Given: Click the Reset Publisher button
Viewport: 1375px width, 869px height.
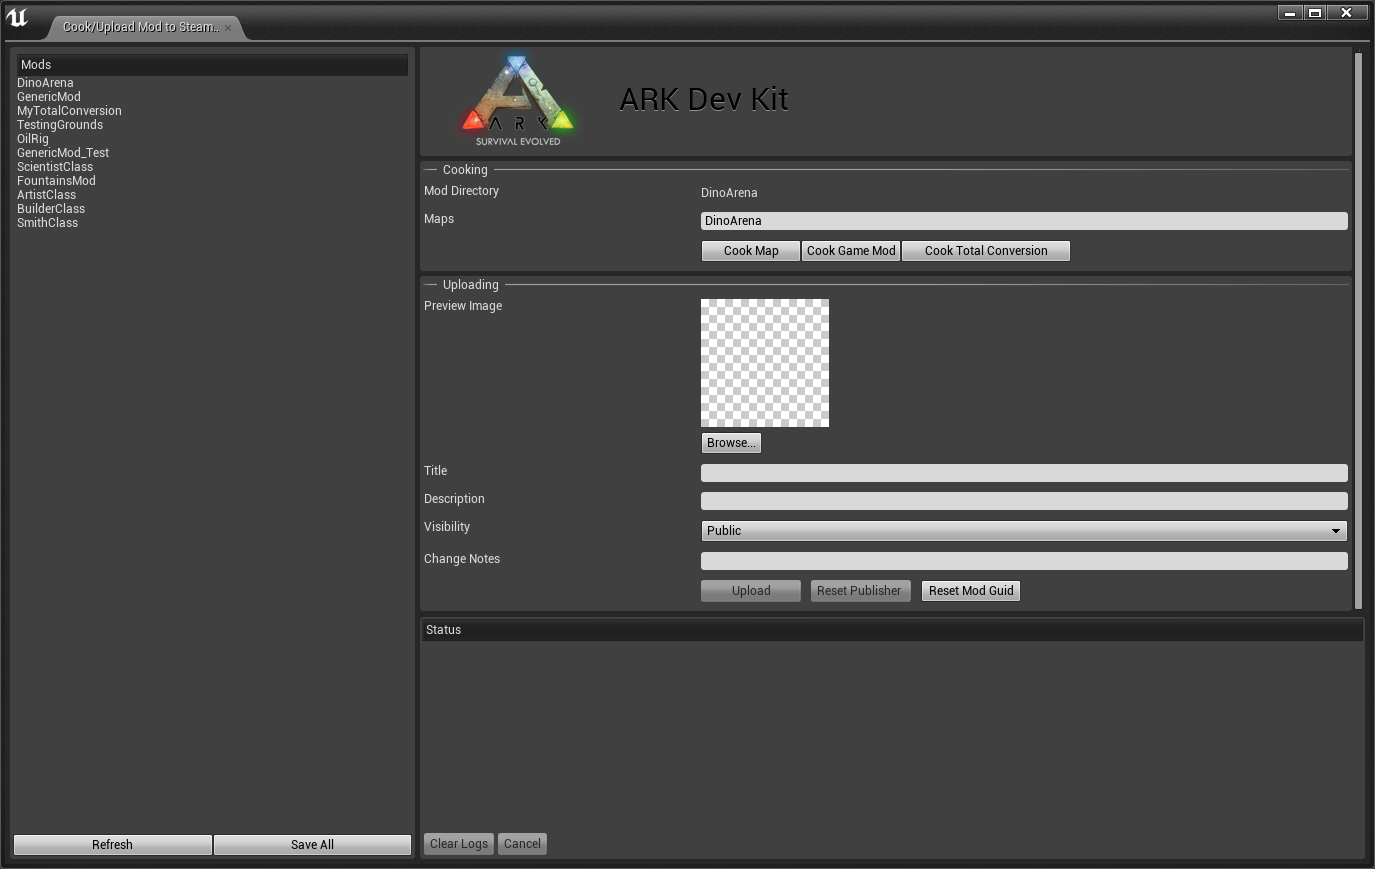Looking at the screenshot, I should point(859,591).
